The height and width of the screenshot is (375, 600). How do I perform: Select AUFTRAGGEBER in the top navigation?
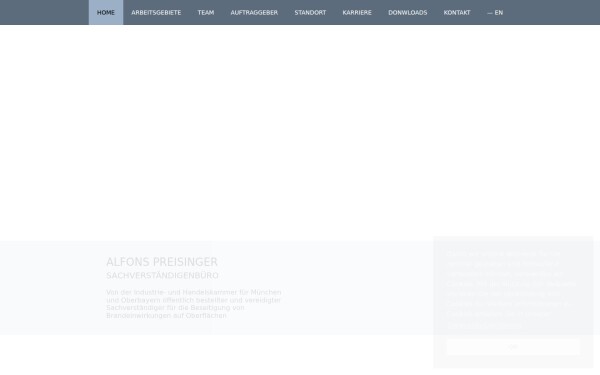coord(254,12)
